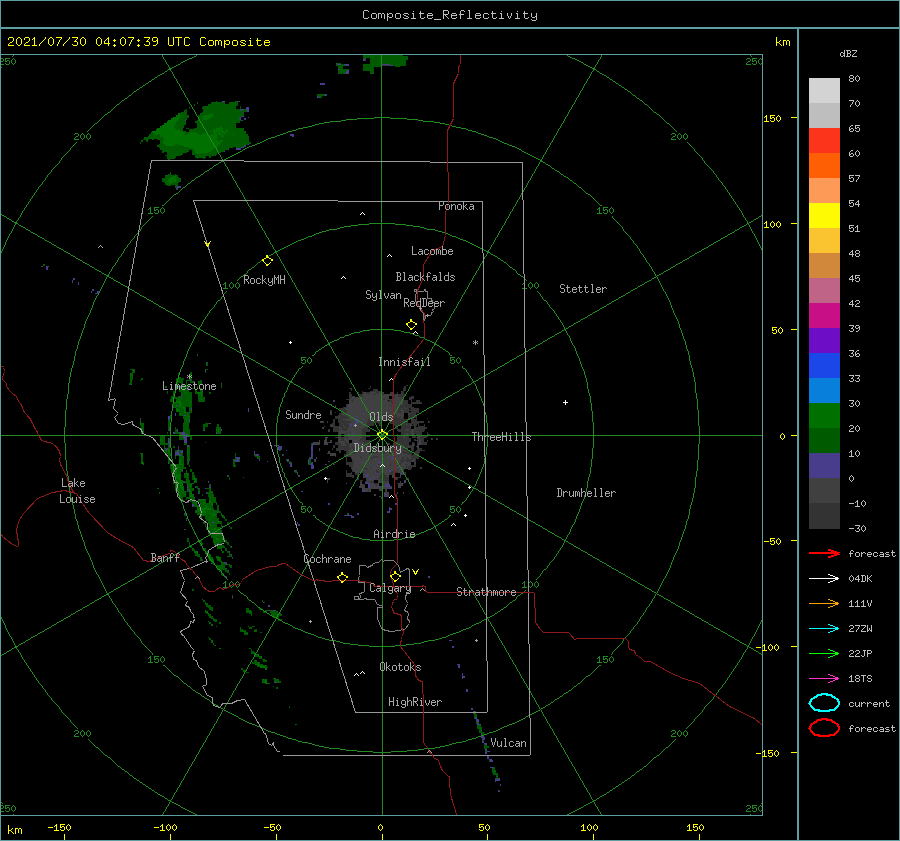Image resolution: width=900 pixels, height=841 pixels.
Task: Click the Lacombe town label
Action: [432, 251]
